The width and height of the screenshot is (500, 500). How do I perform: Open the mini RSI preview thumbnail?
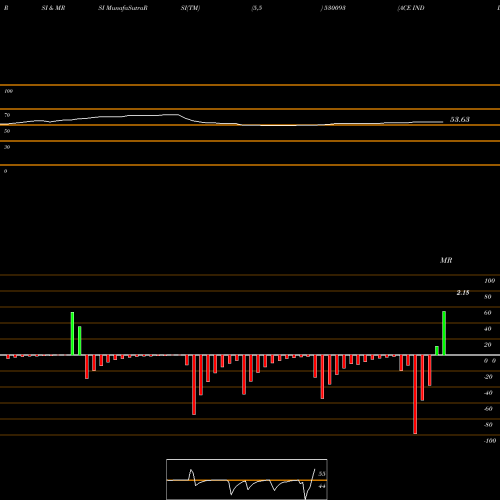coord(247,479)
